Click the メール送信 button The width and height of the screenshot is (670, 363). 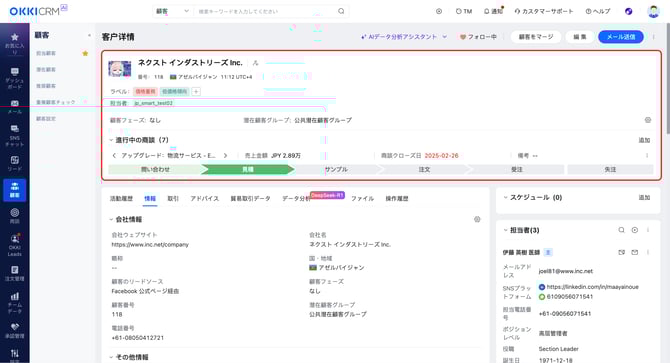[x=621, y=37]
